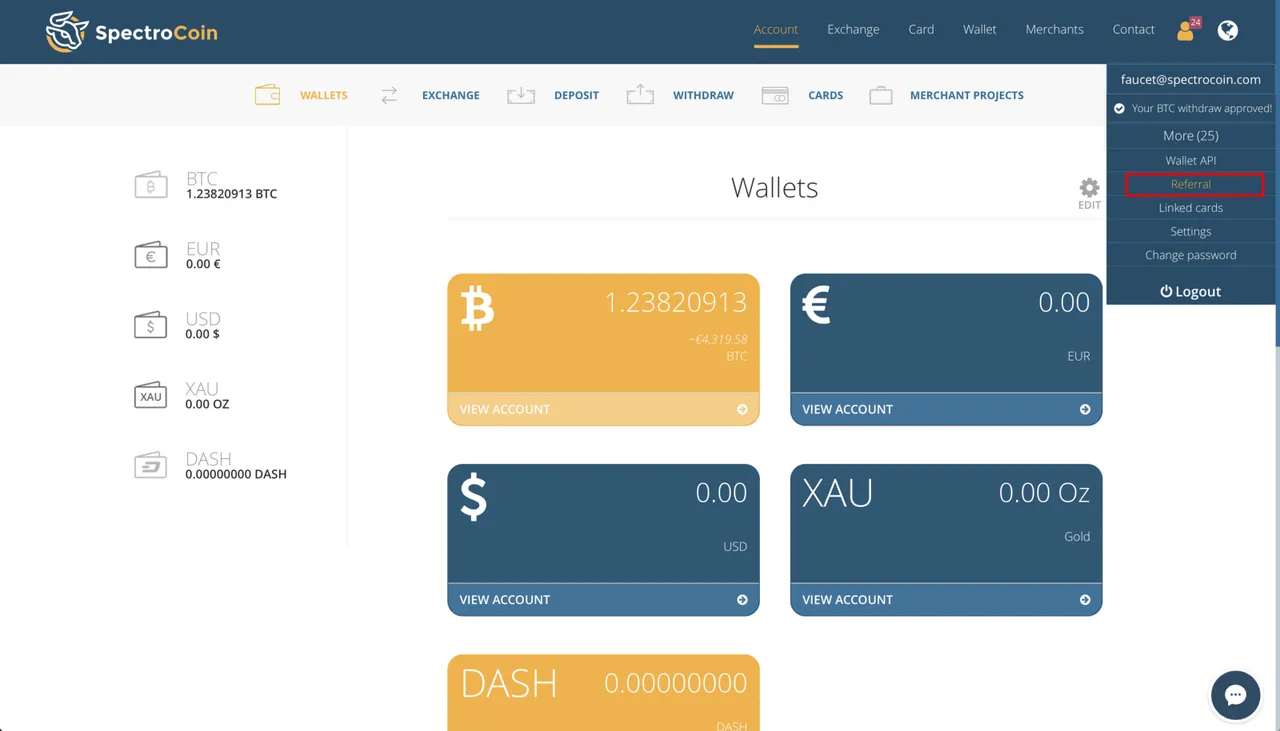Click the SpectroCoin logo
The width and height of the screenshot is (1280, 731).
click(x=131, y=32)
